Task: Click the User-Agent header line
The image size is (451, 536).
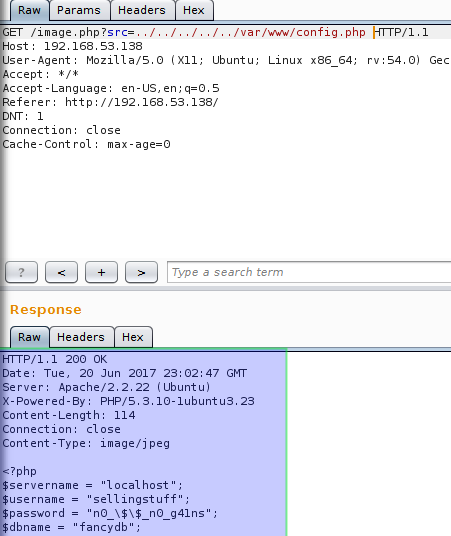Action: (x=226, y=60)
